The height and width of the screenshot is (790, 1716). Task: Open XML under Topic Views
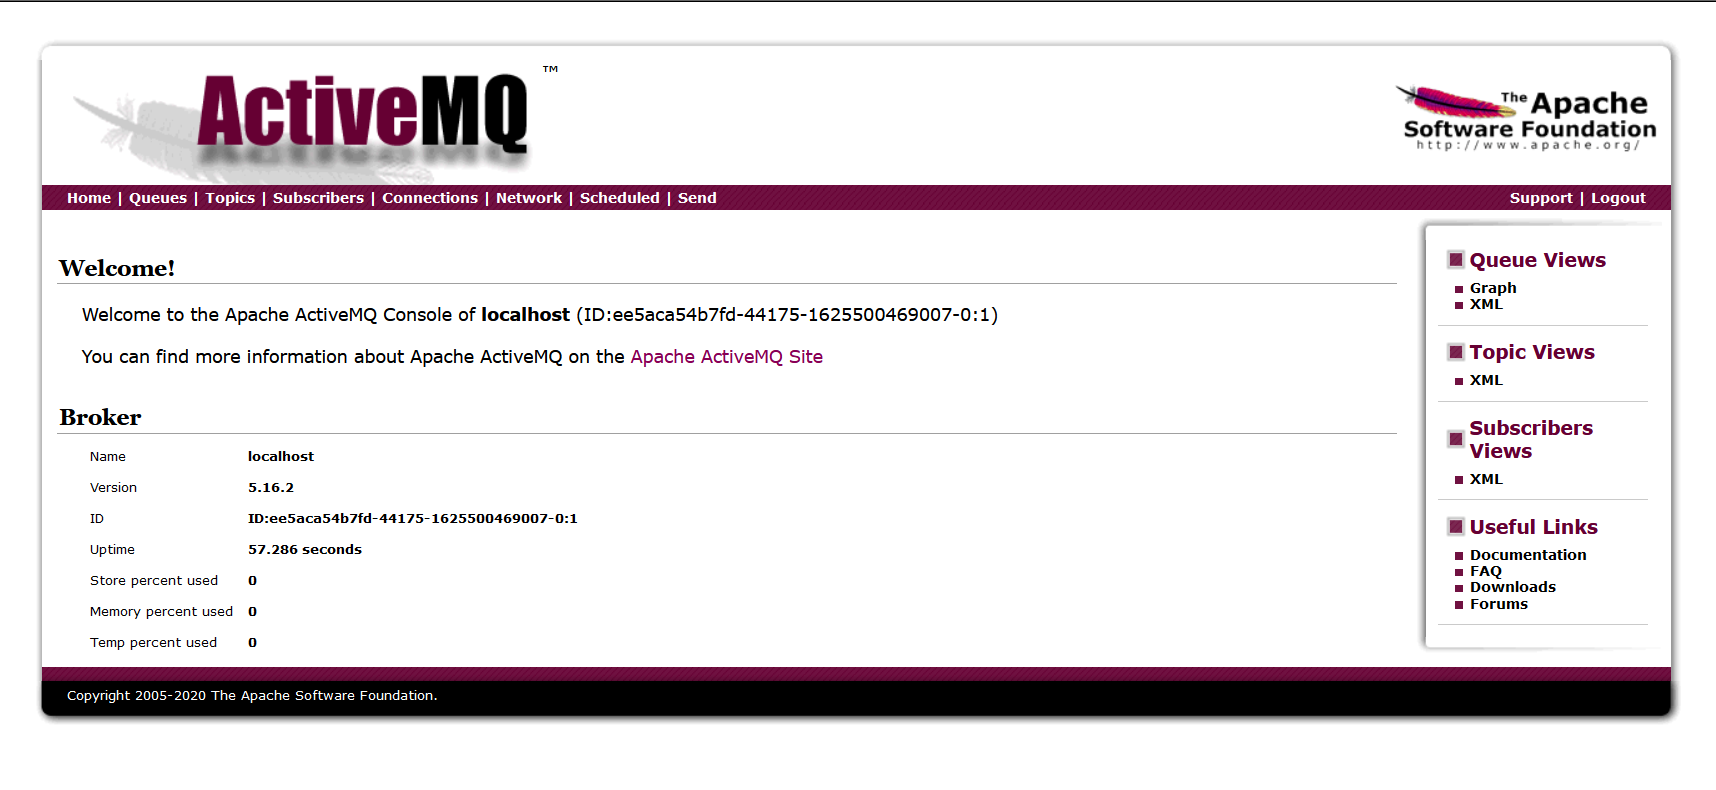pos(1486,380)
